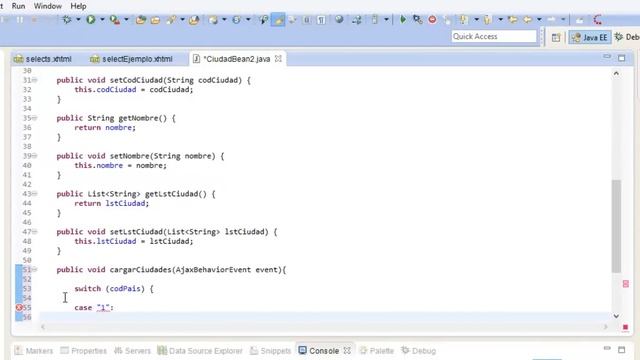The image size is (640, 360).
Task: Click the Debug bug icon in toolbar
Action: click(x=67, y=20)
